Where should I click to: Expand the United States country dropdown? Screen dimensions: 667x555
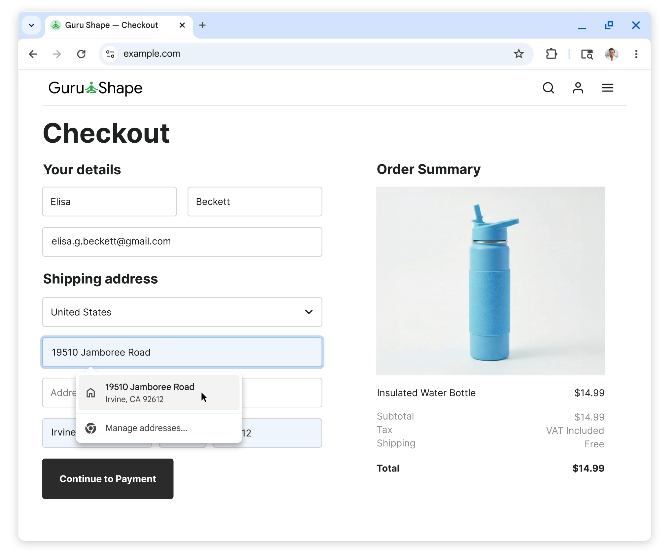[182, 312]
